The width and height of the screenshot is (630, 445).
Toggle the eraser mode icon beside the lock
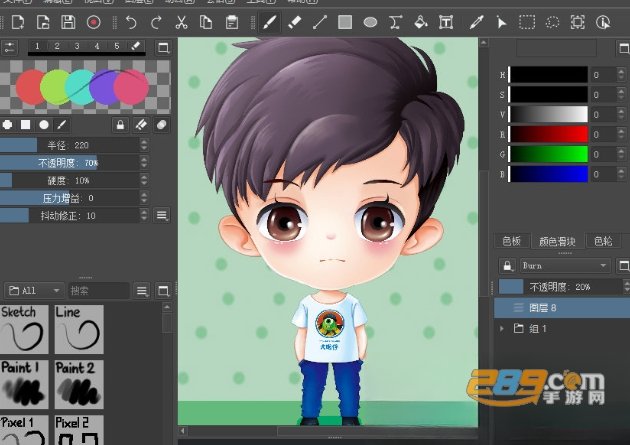141,125
